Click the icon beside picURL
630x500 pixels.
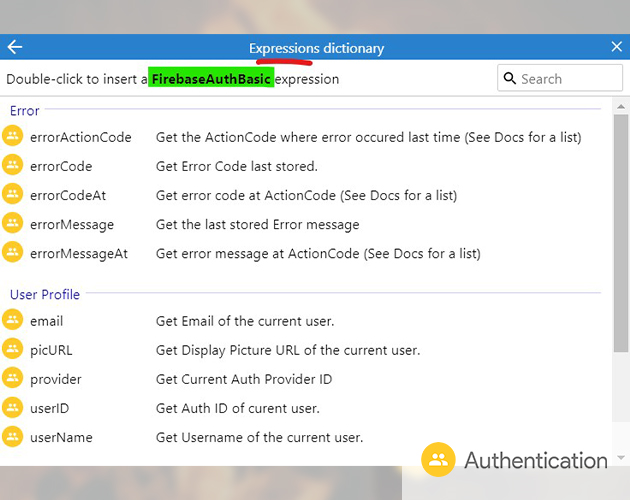[x=13, y=350]
